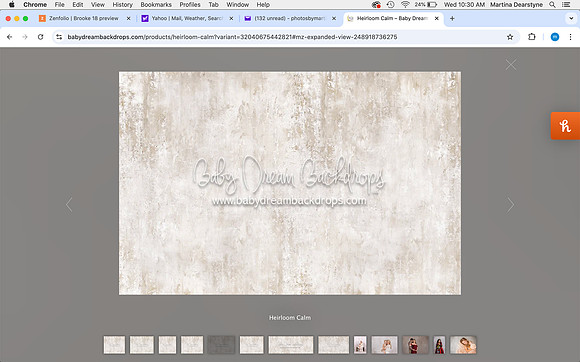Screen dimensions: 580x362
Task: Open Spotlight search magnifier
Action: pos(552,4)
